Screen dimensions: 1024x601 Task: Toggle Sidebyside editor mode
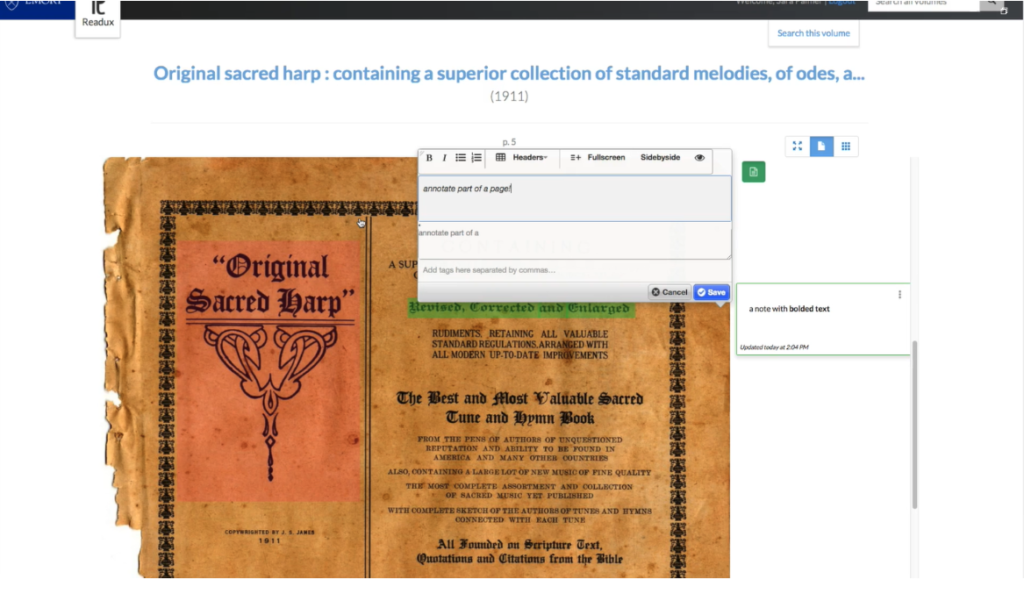[x=660, y=158]
